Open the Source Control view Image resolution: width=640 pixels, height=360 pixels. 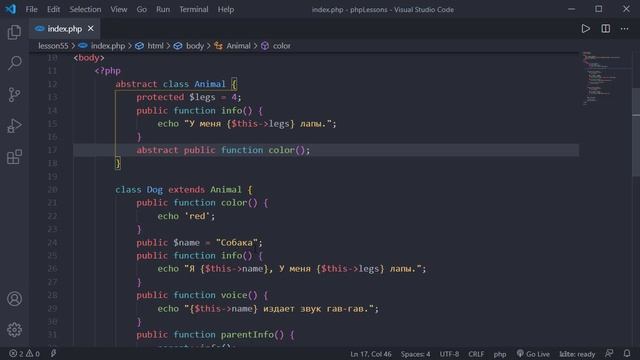(x=14, y=94)
